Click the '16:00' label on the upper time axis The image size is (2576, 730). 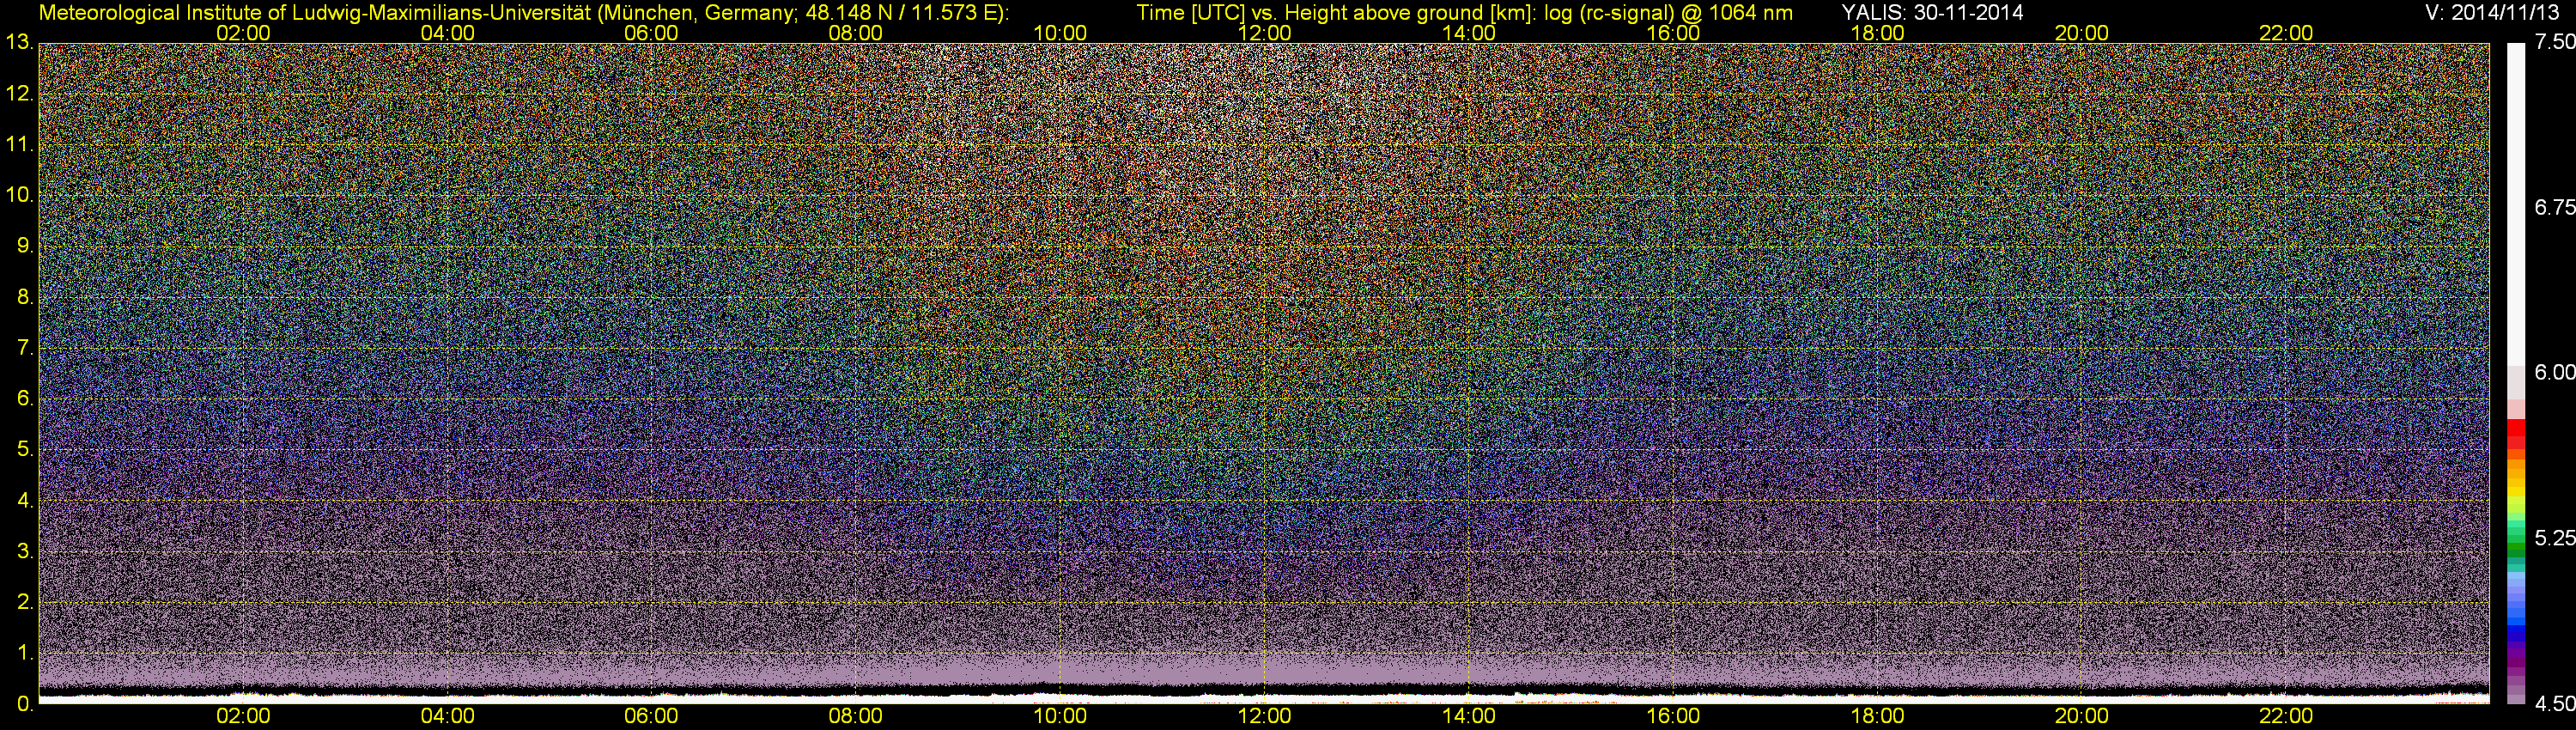(x=1673, y=33)
